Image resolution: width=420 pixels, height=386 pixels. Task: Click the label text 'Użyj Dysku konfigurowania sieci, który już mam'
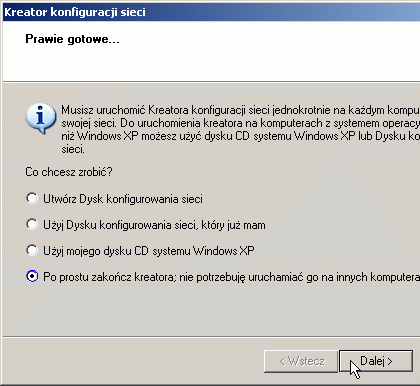pyautogui.click(x=154, y=225)
